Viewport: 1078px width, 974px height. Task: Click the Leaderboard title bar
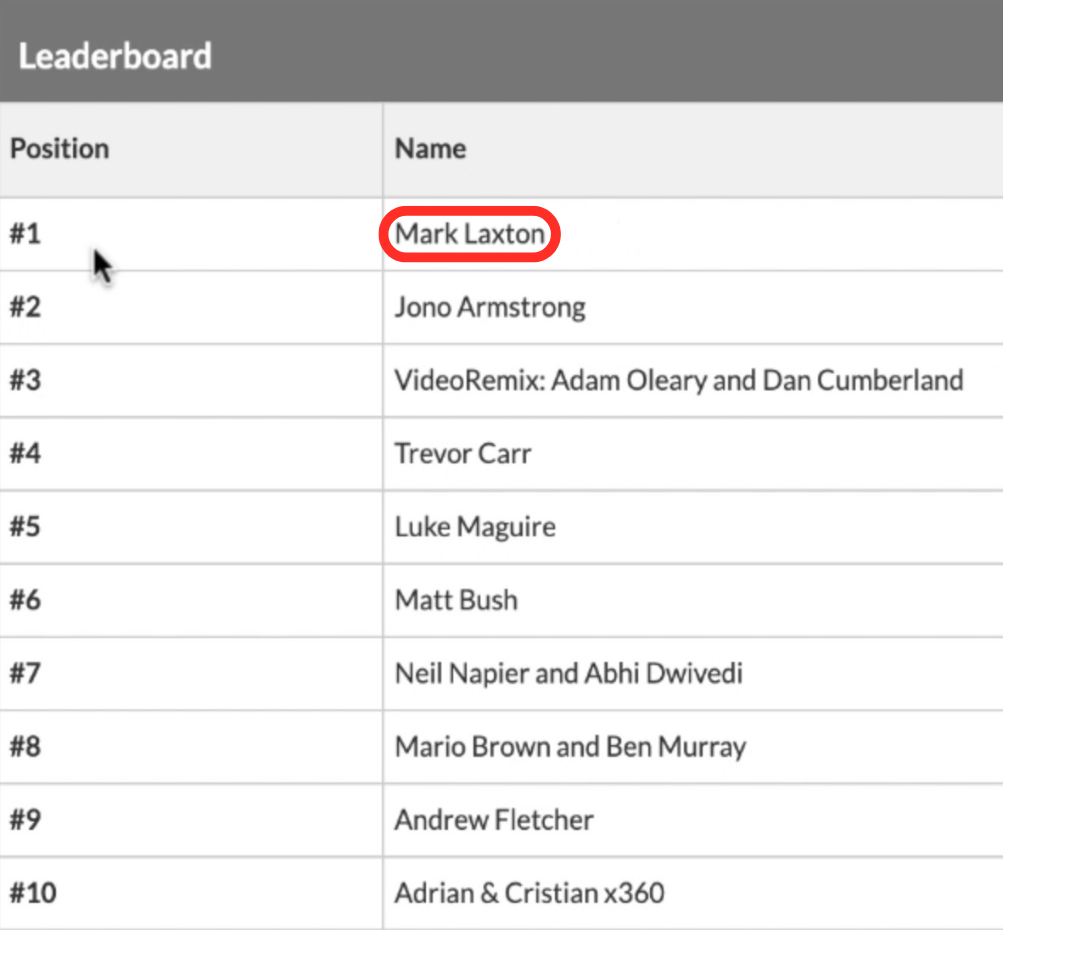tap(115, 56)
